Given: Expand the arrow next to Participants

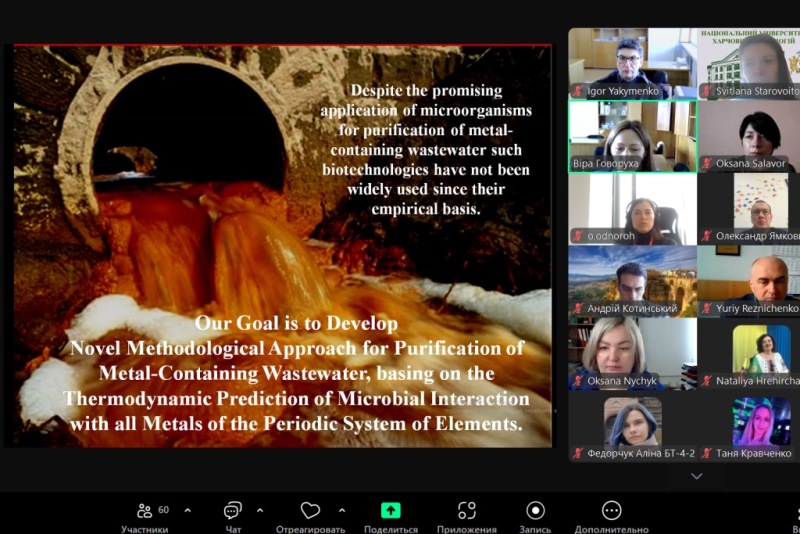Looking at the screenshot, I should coord(188,510).
